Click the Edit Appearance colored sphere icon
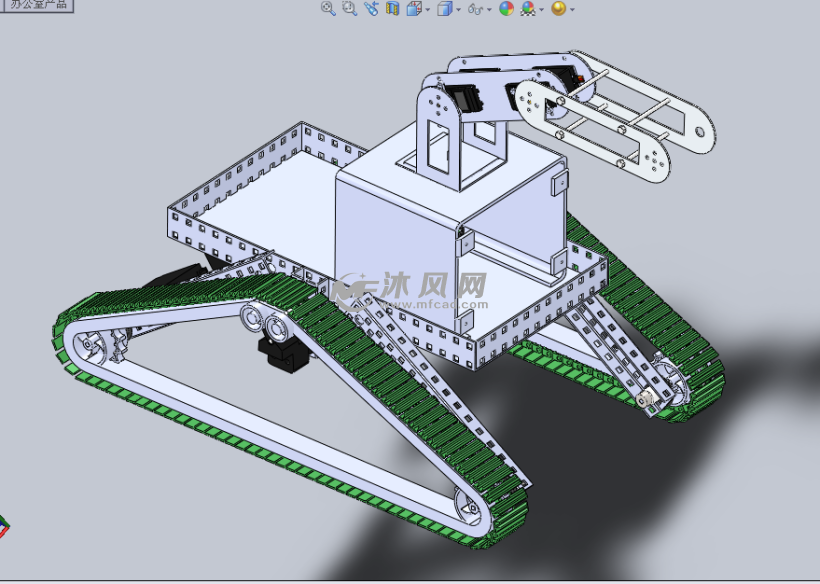Screen dimensions: 820x584 506,10
